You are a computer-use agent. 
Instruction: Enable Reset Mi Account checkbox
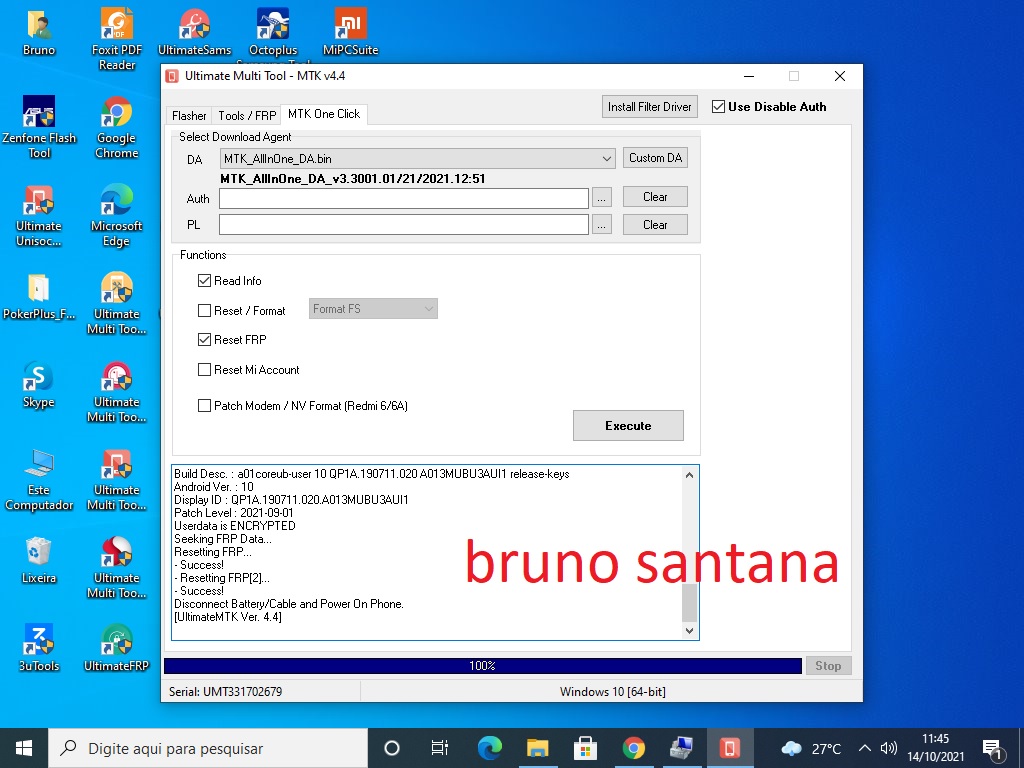pos(204,370)
